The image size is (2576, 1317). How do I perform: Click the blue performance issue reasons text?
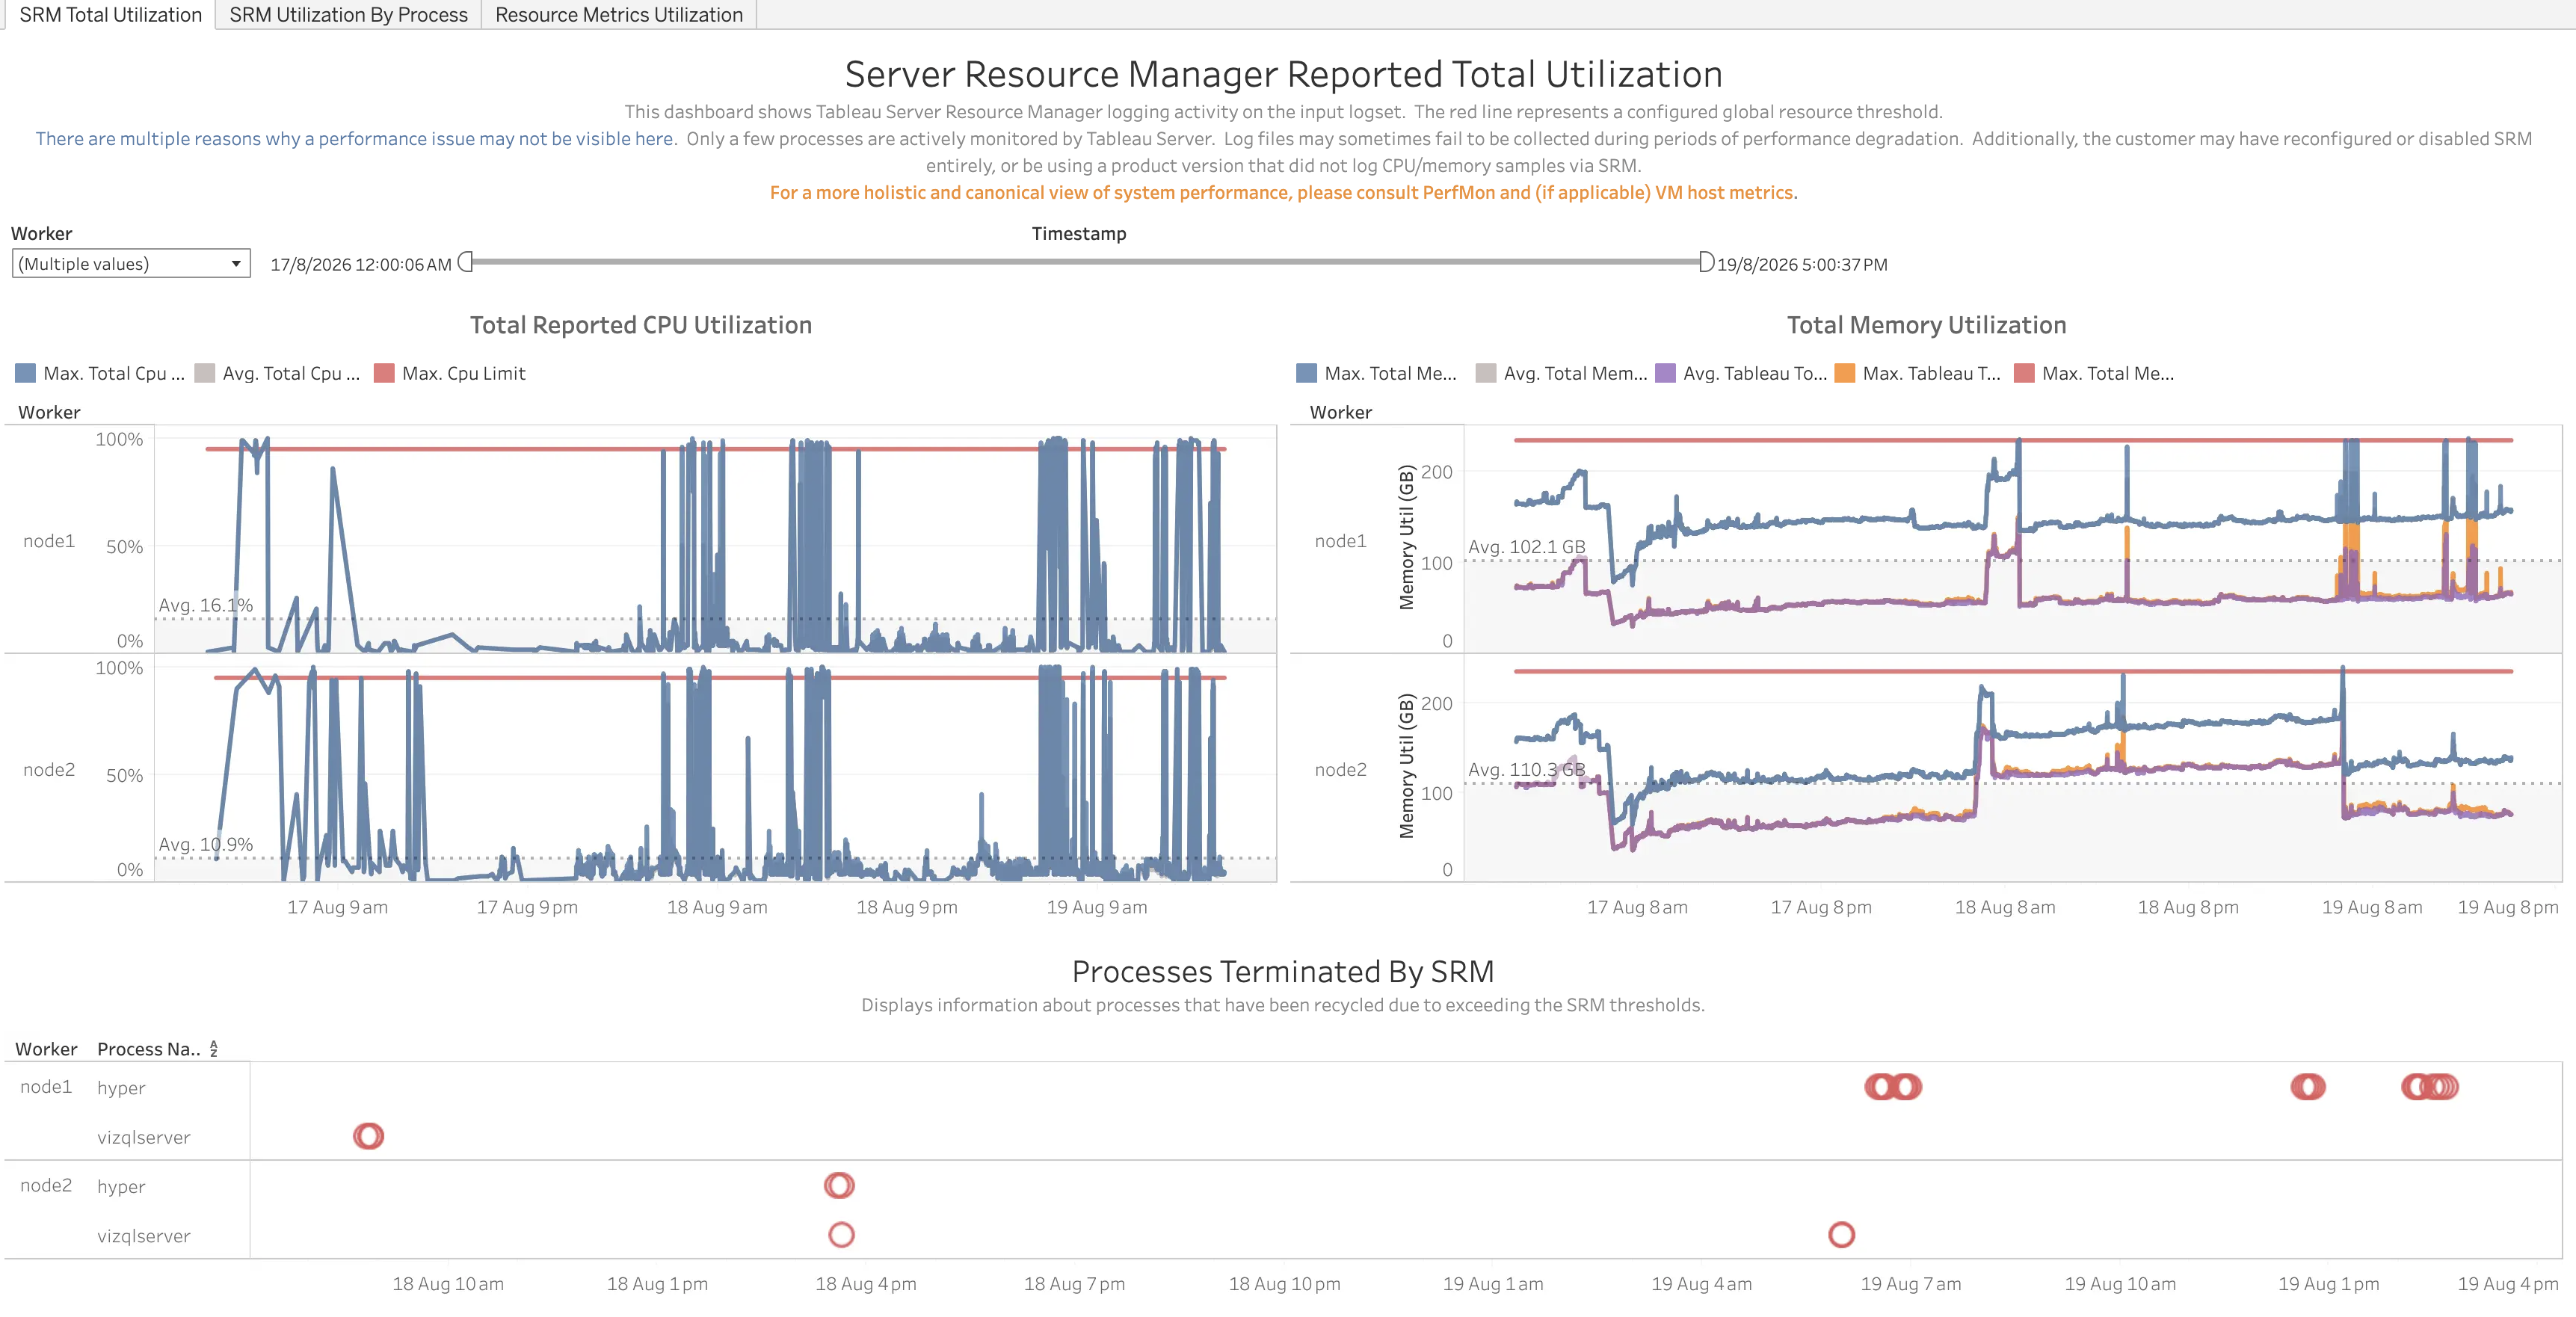[356, 139]
